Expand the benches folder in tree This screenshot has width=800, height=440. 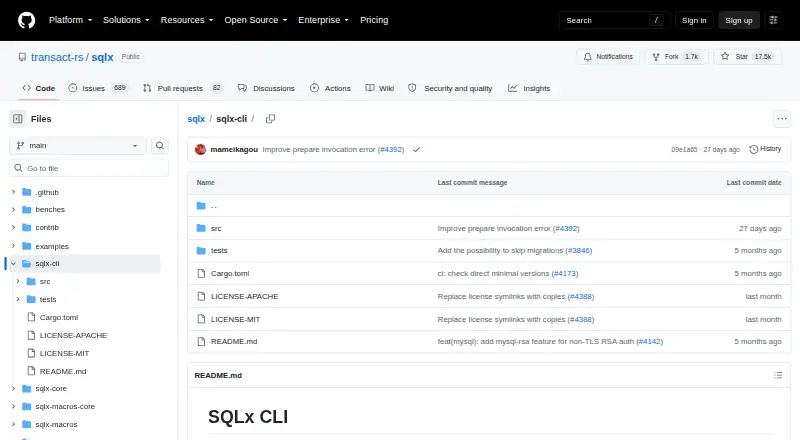(x=13, y=210)
